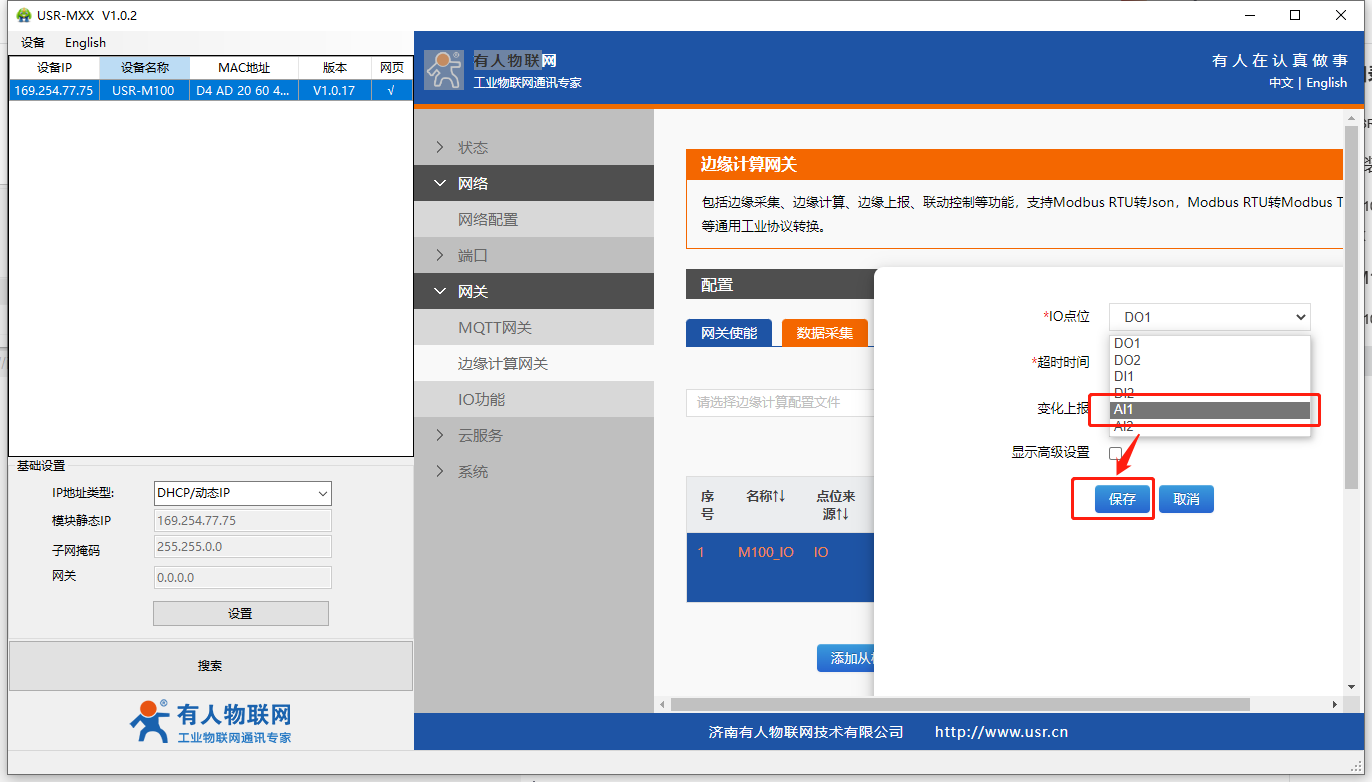Select device row cell 169.254.77.75

tap(54, 90)
